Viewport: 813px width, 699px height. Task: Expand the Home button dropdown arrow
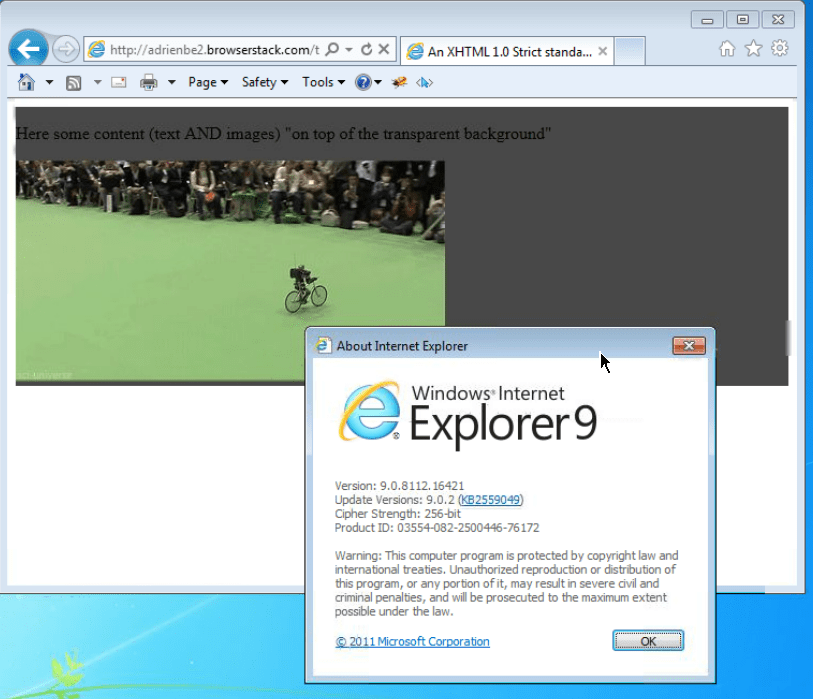tap(49, 82)
